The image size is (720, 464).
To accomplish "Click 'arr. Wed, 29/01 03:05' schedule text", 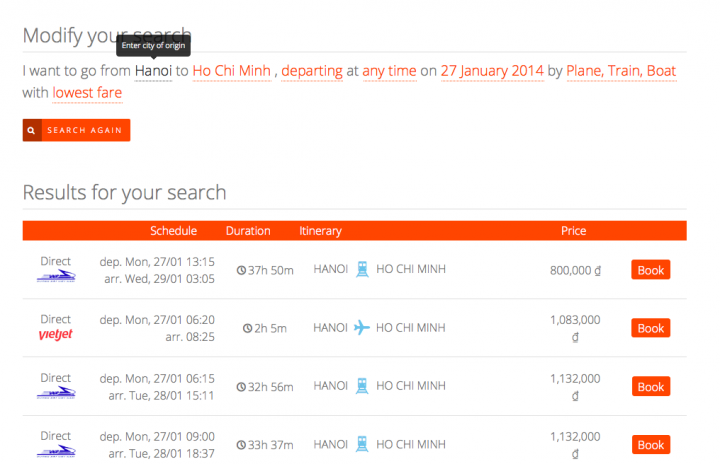I will [159, 279].
